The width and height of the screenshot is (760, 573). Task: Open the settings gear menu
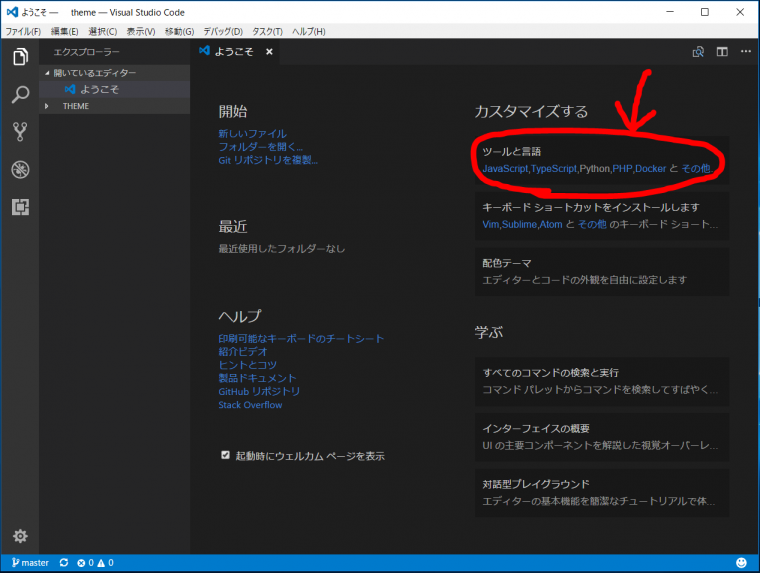pyautogui.click(x=20, y=536)
